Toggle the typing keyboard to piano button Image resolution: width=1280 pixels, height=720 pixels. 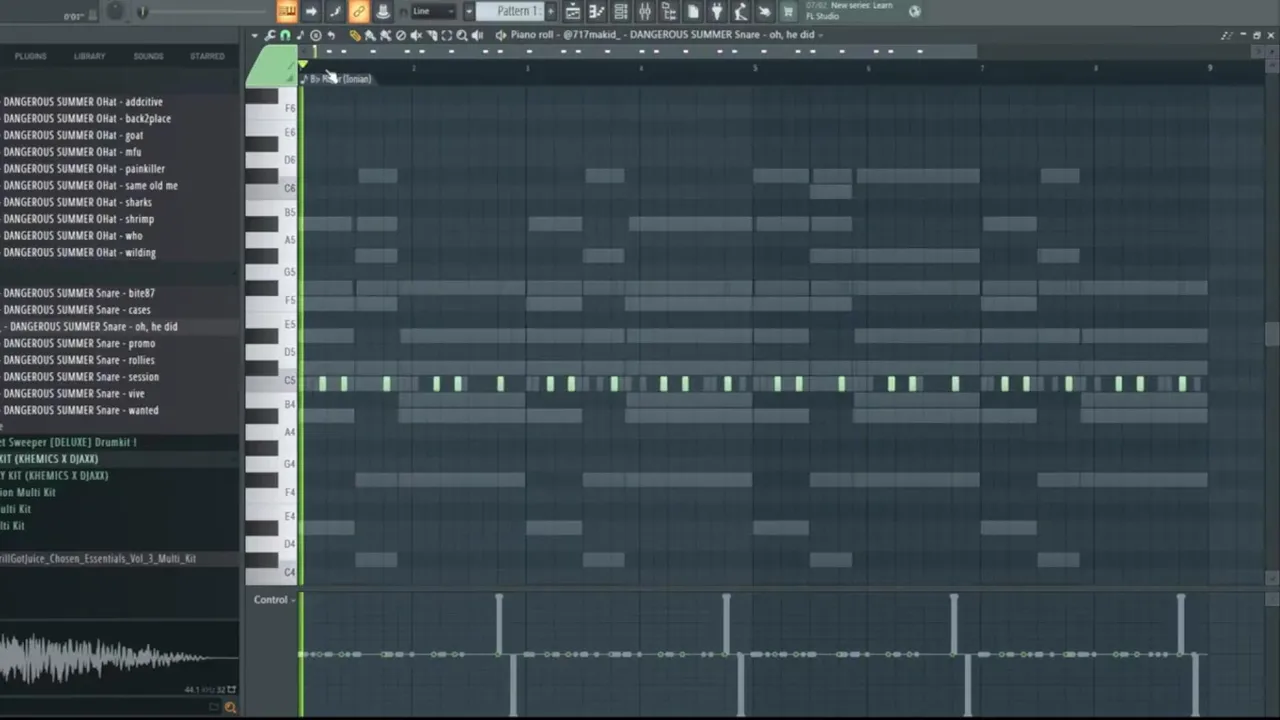287,11
